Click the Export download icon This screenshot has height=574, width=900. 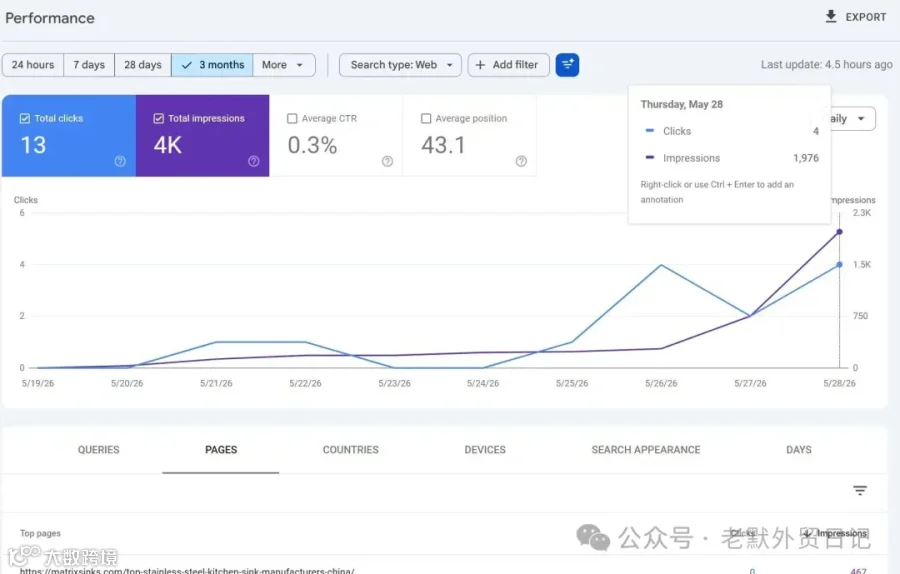coord(831,17)
